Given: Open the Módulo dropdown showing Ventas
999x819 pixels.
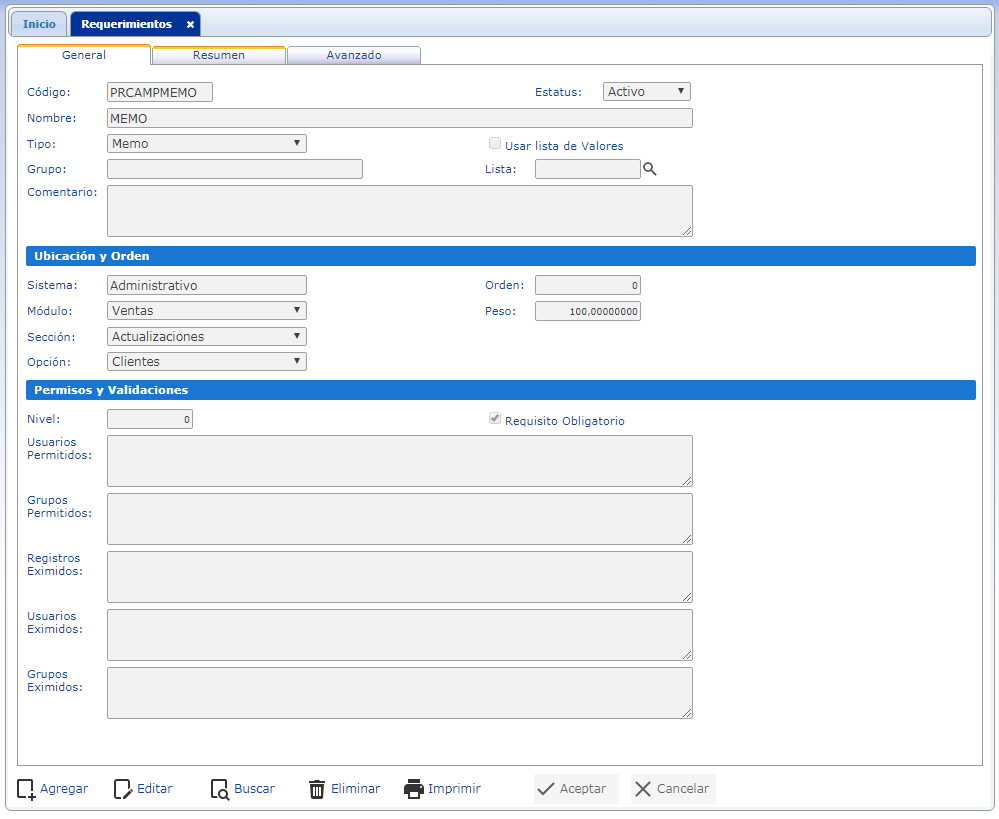Looking at the screenshot, I should click(x=206, y=311).
